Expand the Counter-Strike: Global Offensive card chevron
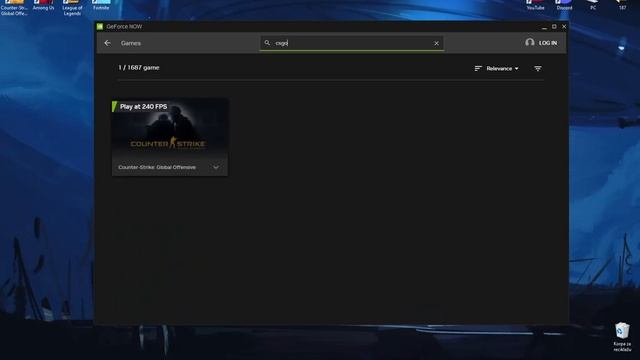The width and height of the screenshot is (640, 360). 216,167
